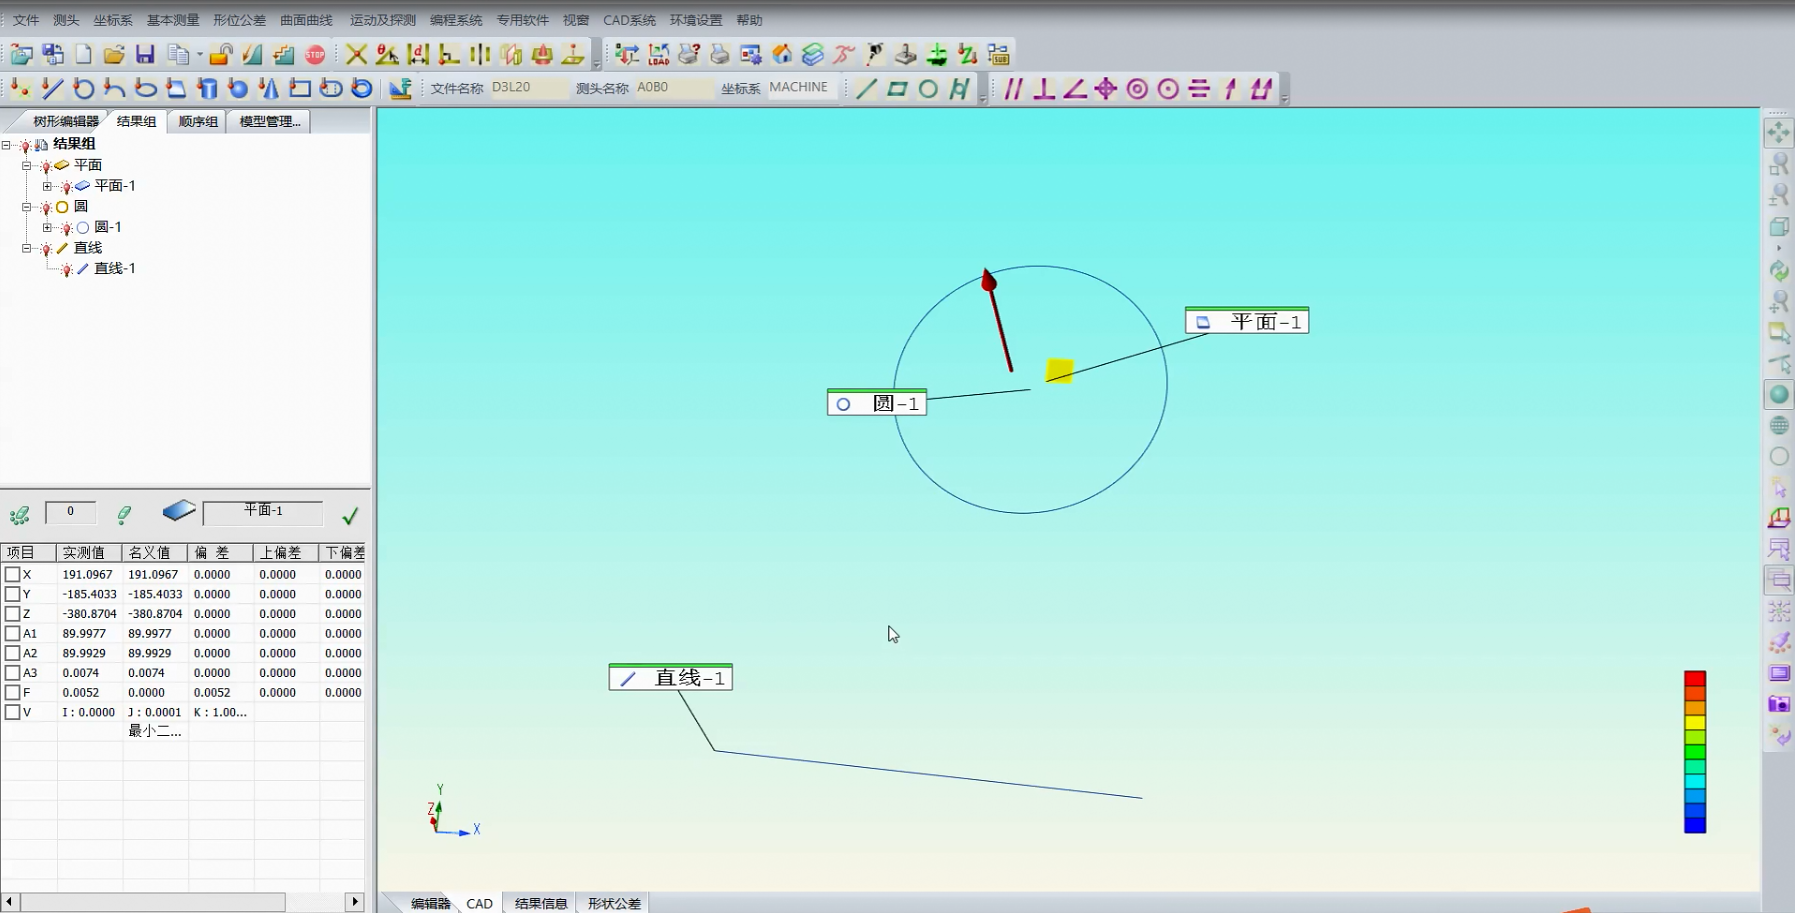Click the house home icon in toolbar
This screenshot has height=913, width=1795.
(x=782, y=54)
